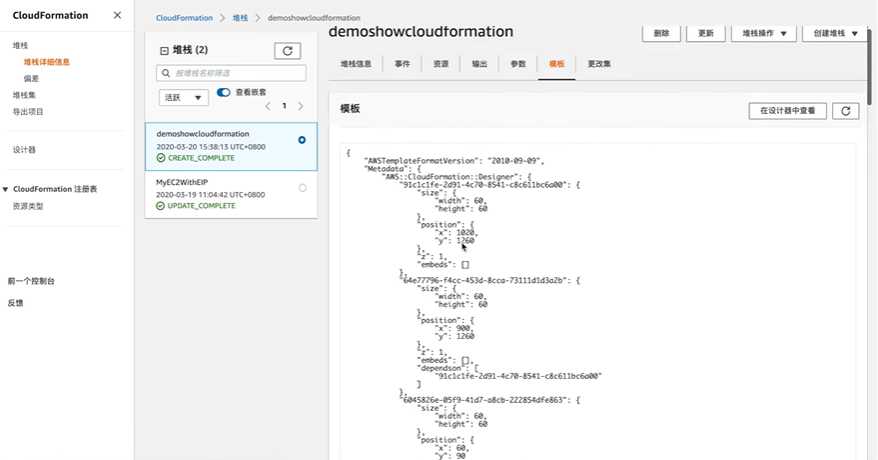
Task: Toggle the 查看嵌套 (view nested) switch
Action: (223, 92)
